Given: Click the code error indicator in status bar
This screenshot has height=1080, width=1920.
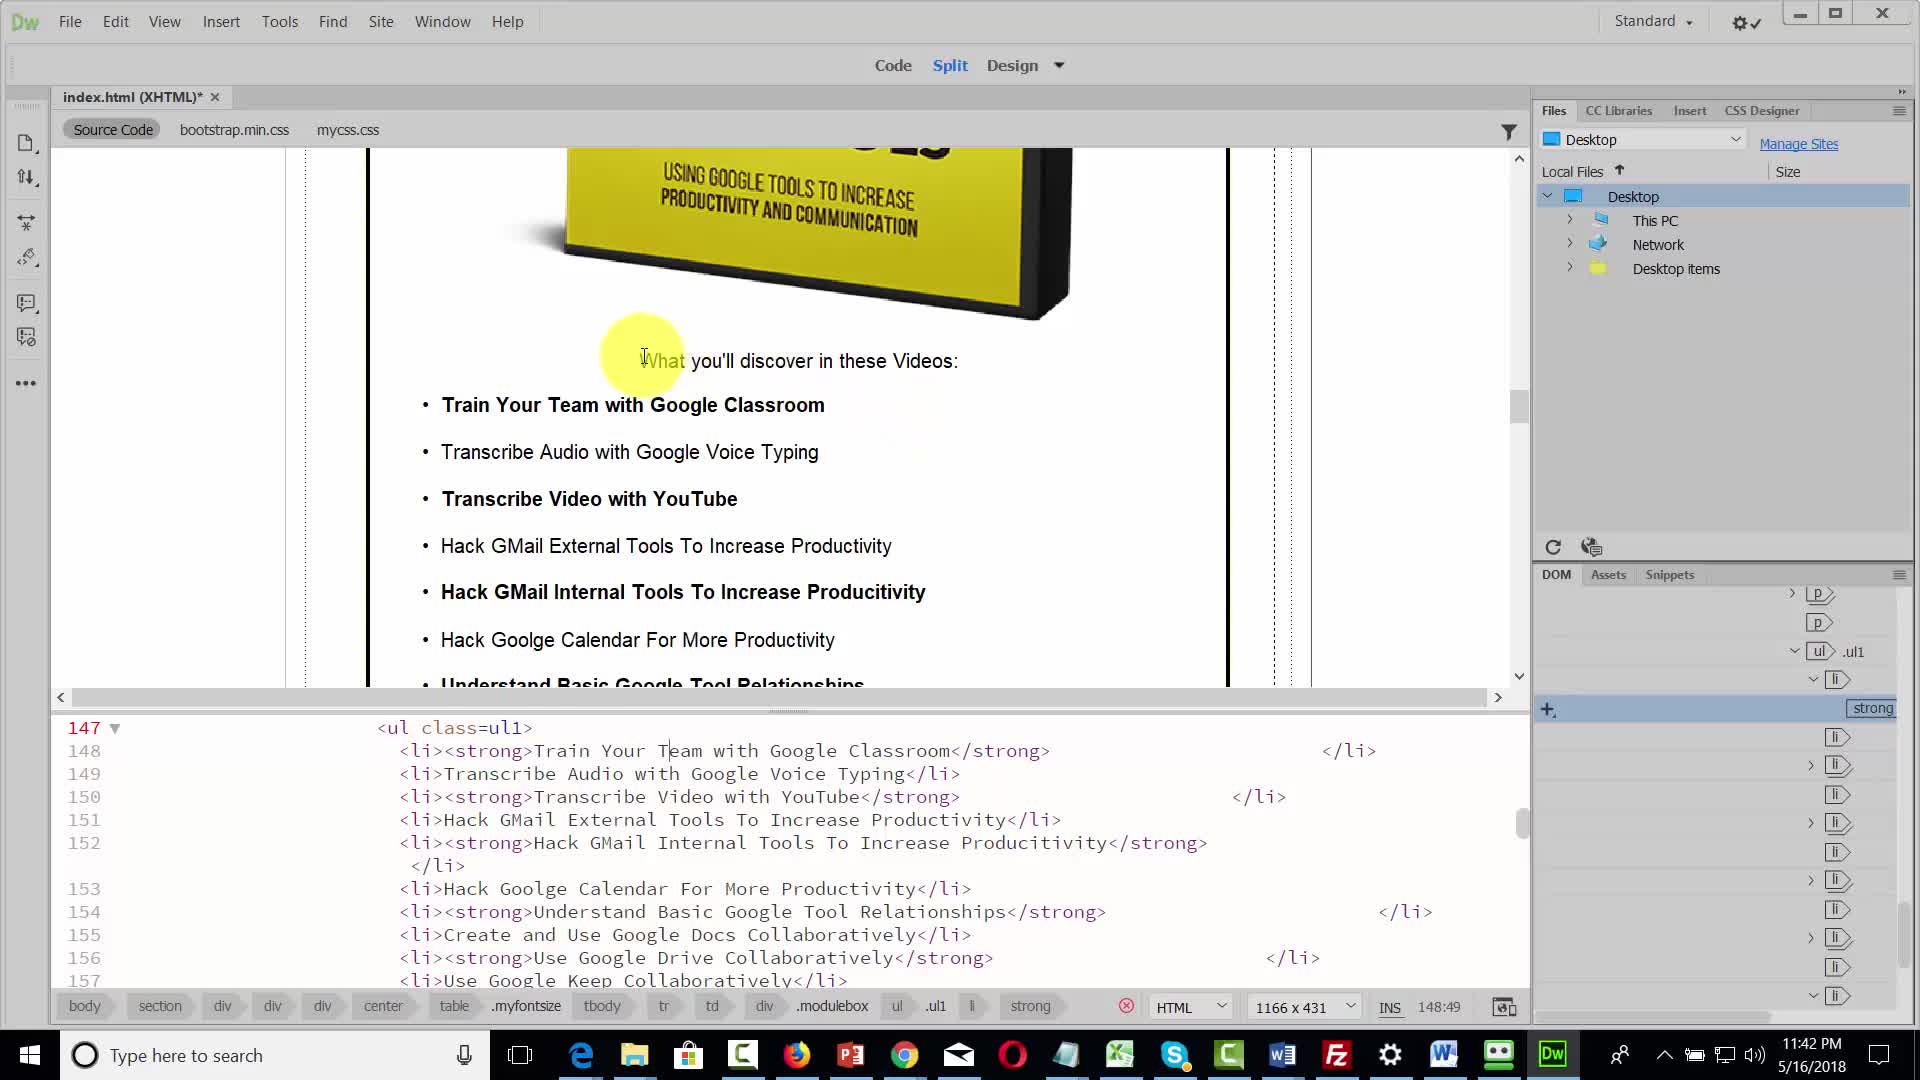Looking at the screenshot, I should 1126,1006.
